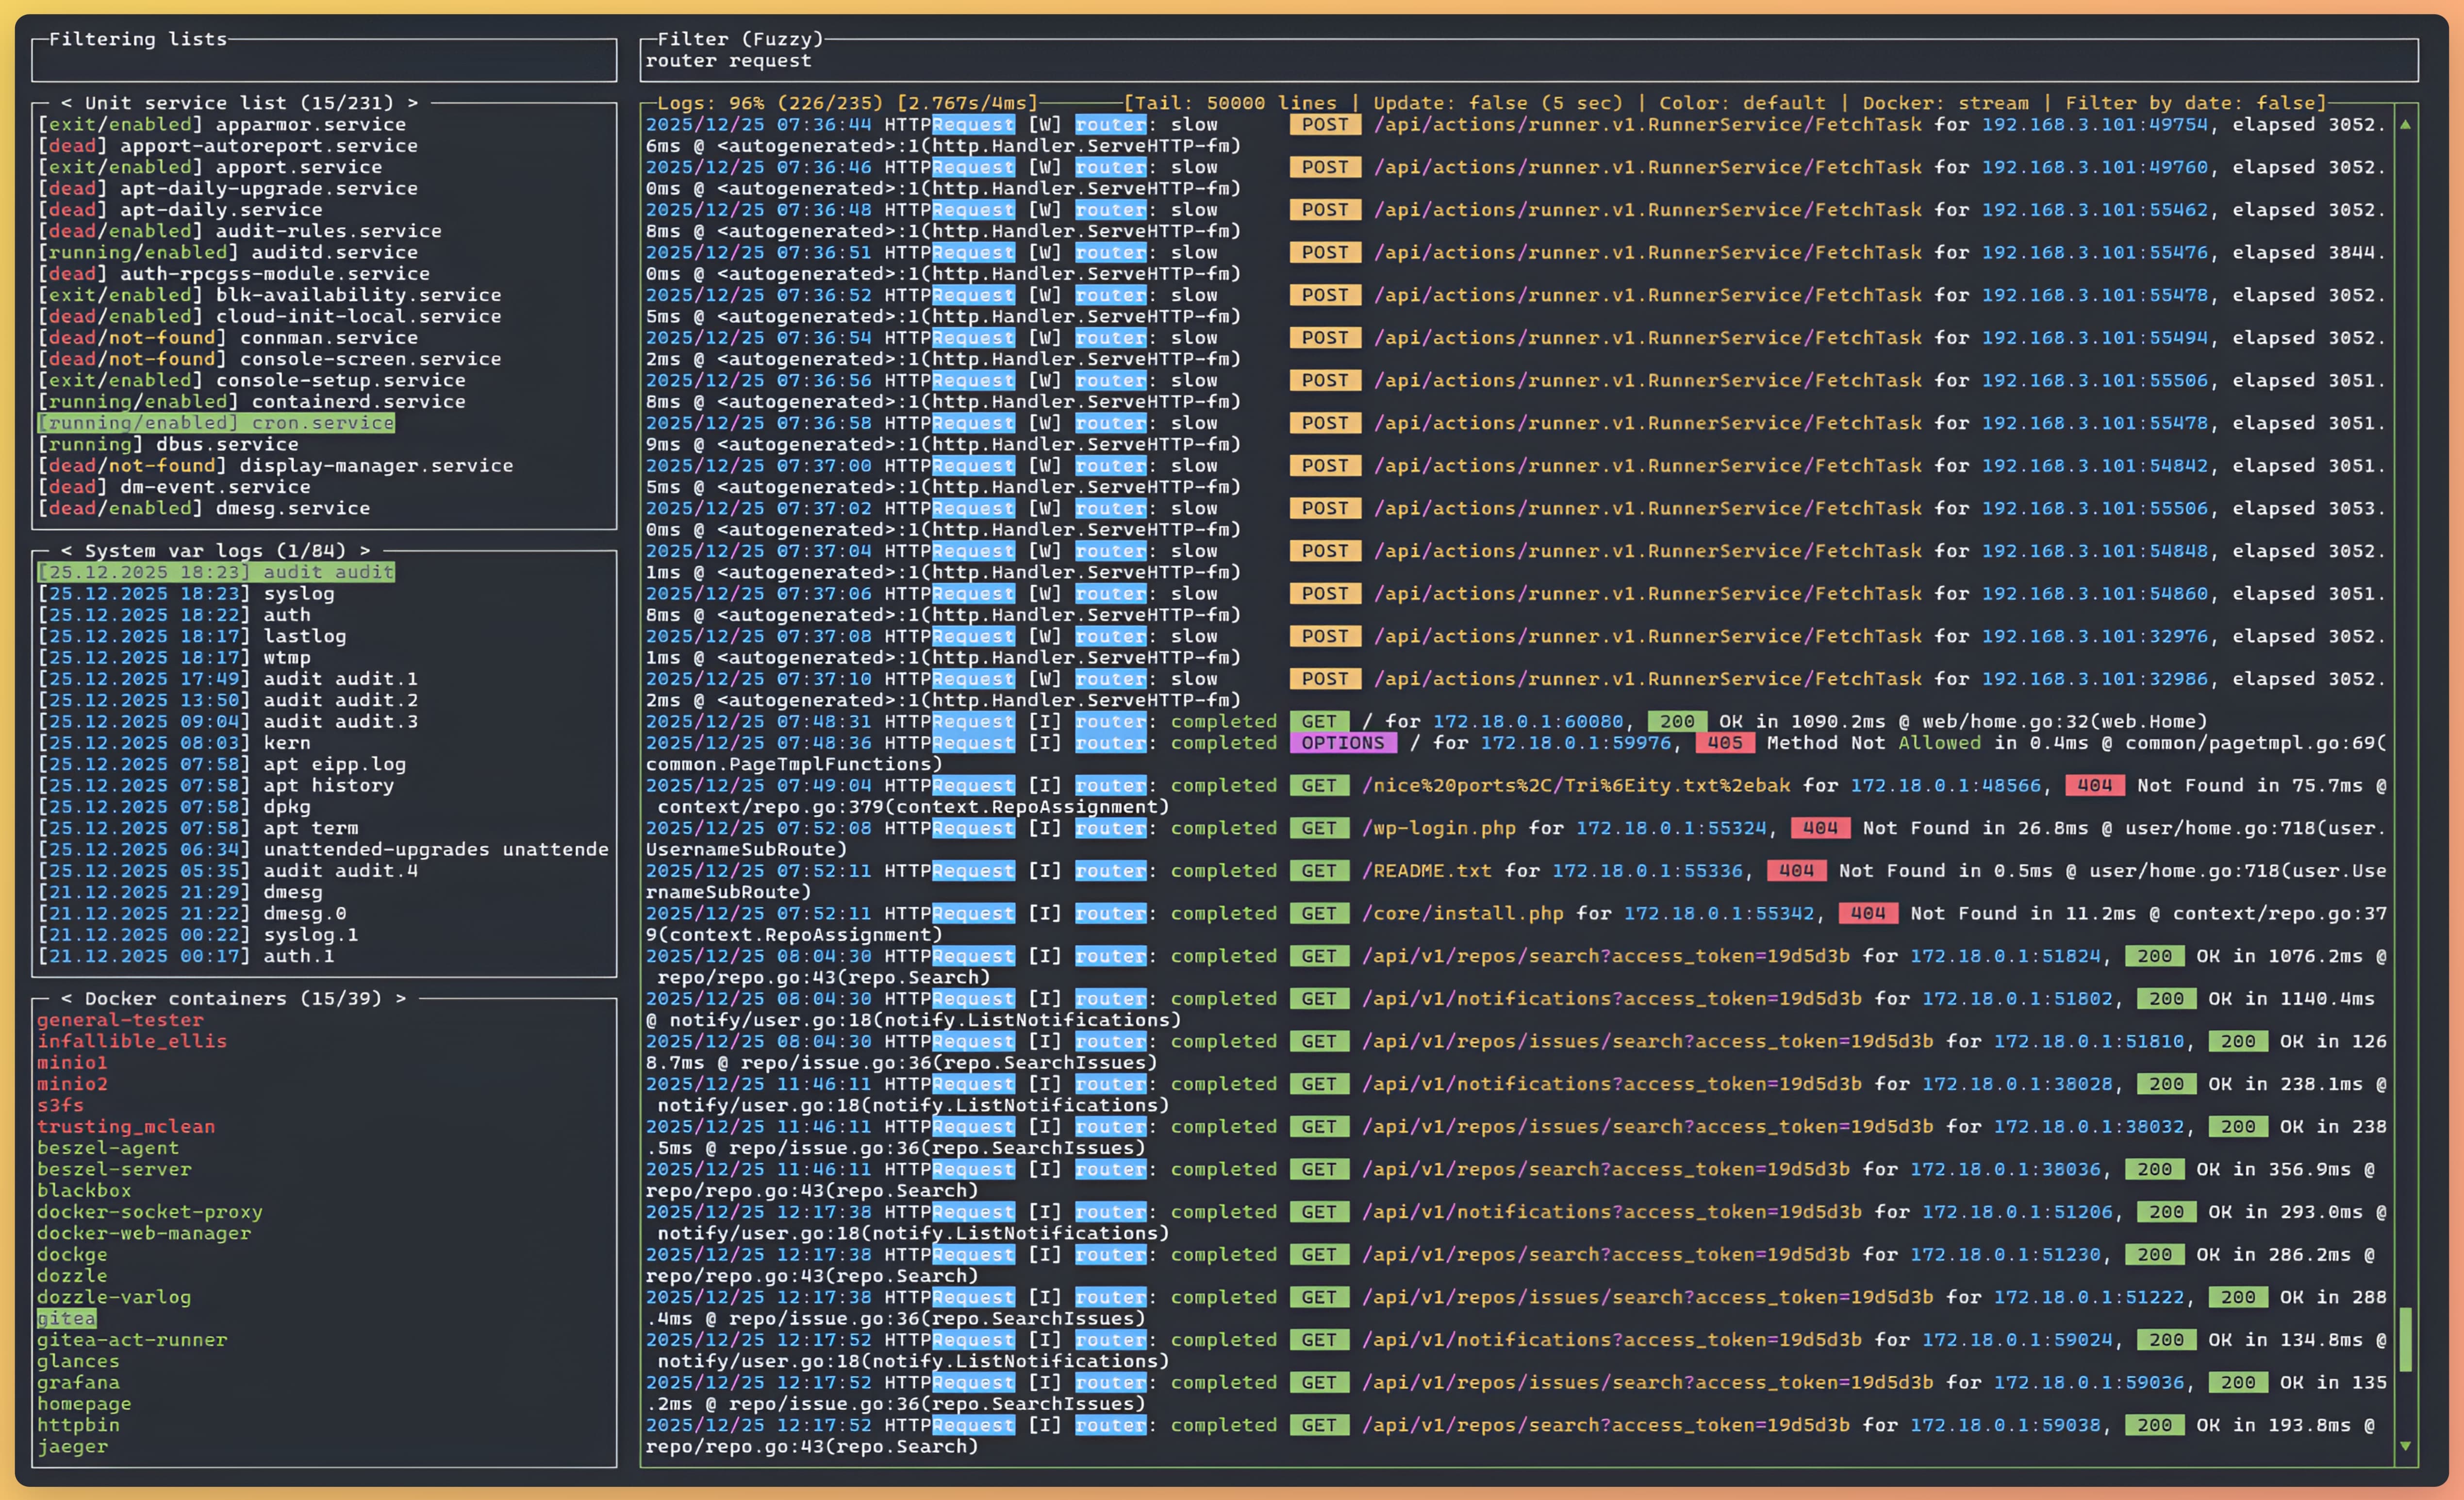
Task: Select highlighted gitea container
Action: click(66, 1319)
